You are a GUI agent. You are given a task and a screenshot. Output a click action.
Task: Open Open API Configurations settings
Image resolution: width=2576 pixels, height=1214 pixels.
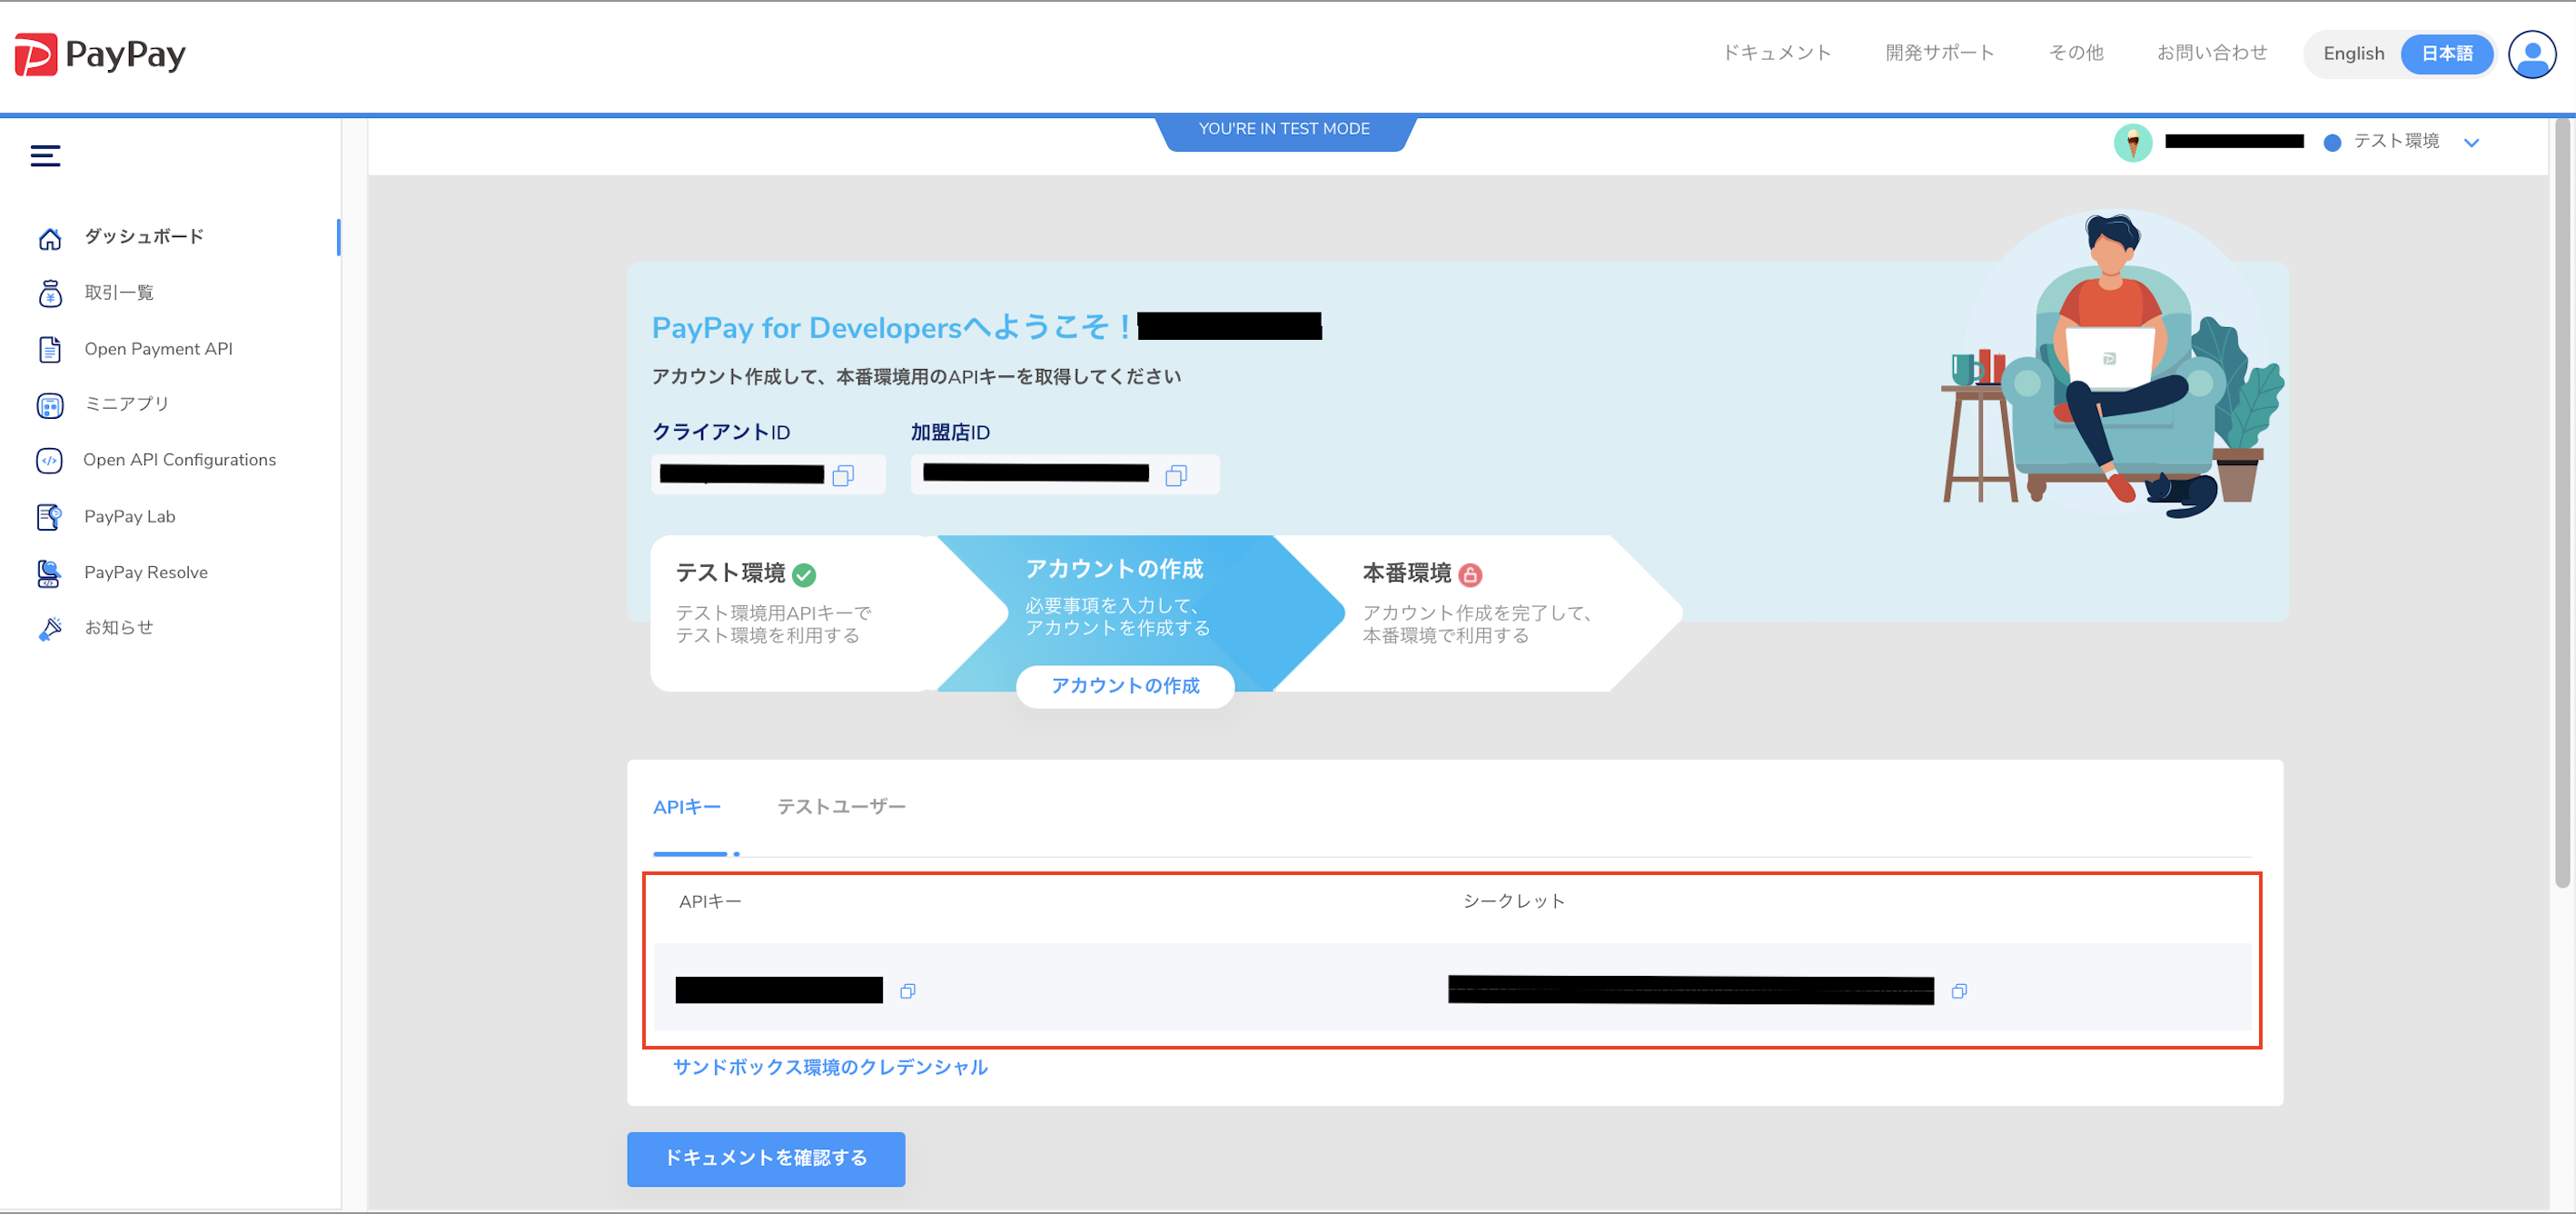(x=180, y=459)
